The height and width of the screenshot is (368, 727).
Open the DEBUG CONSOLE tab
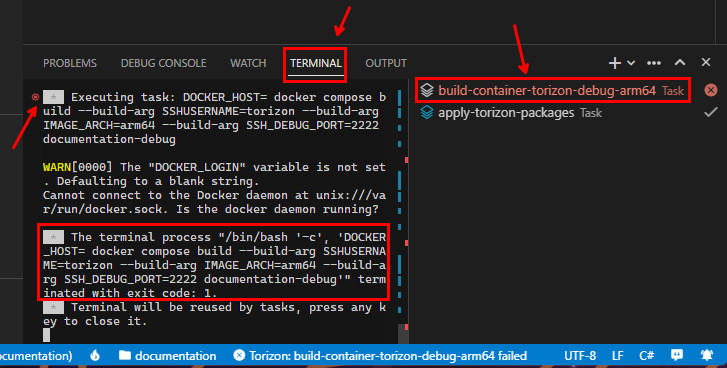click(163, 63)
